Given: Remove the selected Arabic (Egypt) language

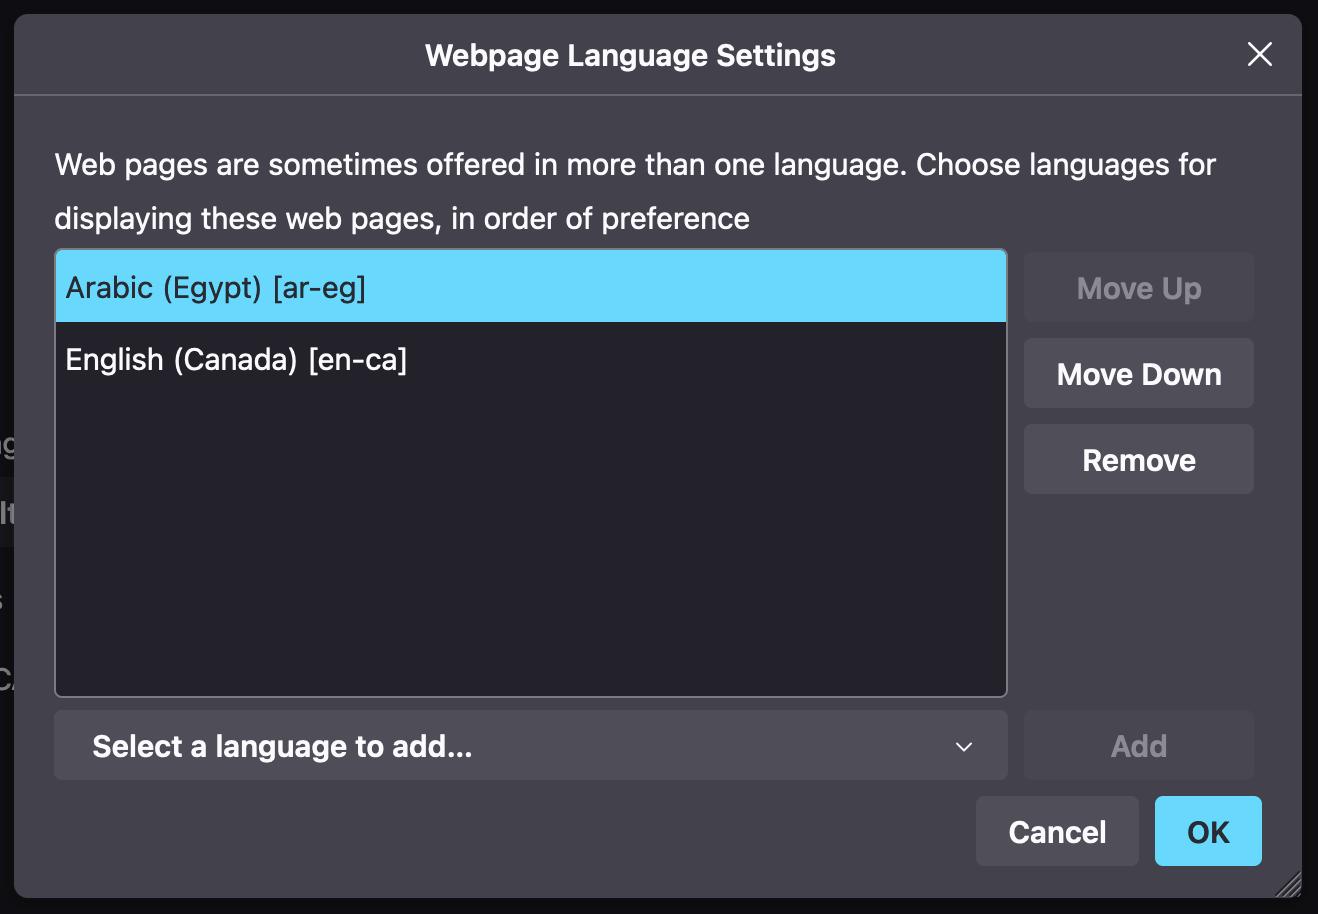Looking at the screenshot, I should click(1138, 459).
